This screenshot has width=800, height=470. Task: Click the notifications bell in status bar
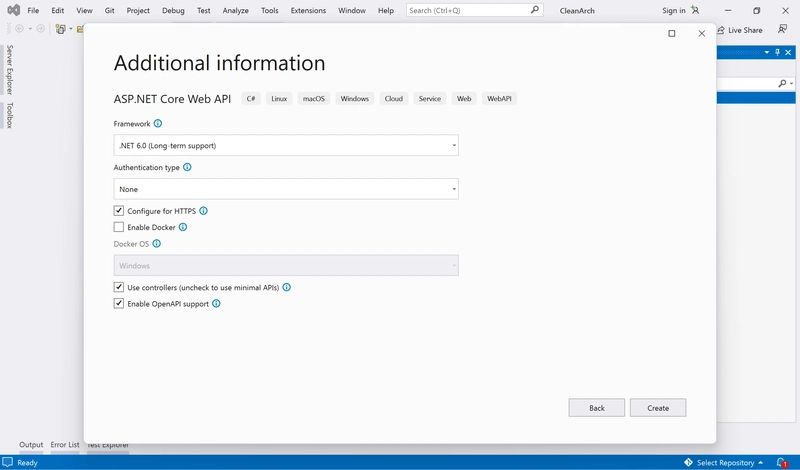point(782,462)
